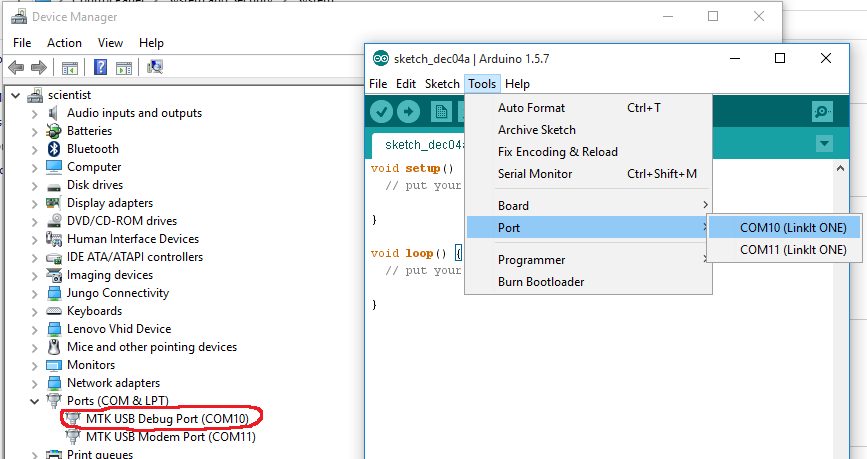Click the New sketch icon in Arduino toolbar
Image resolution: width=867 pixels, height=459 pixels.
coord(441,112)
